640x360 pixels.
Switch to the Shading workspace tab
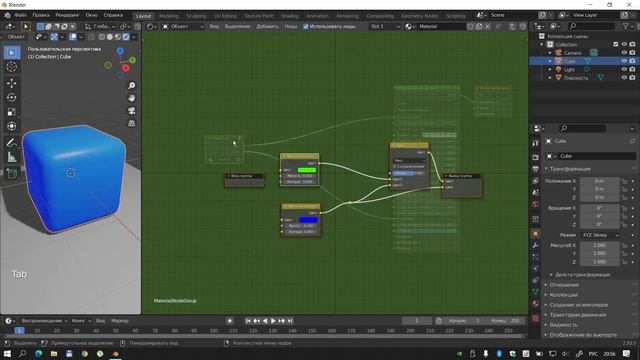click(x=290, y=16)
